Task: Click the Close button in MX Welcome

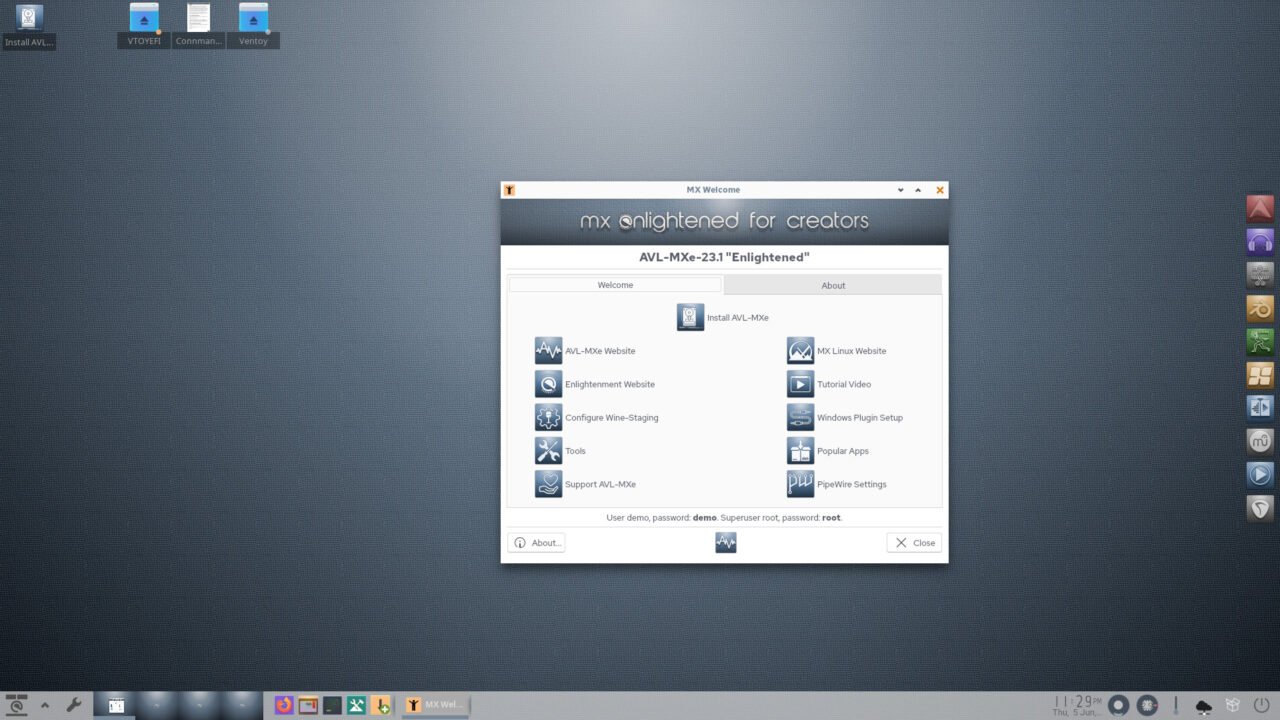Action: click(914, 543)
